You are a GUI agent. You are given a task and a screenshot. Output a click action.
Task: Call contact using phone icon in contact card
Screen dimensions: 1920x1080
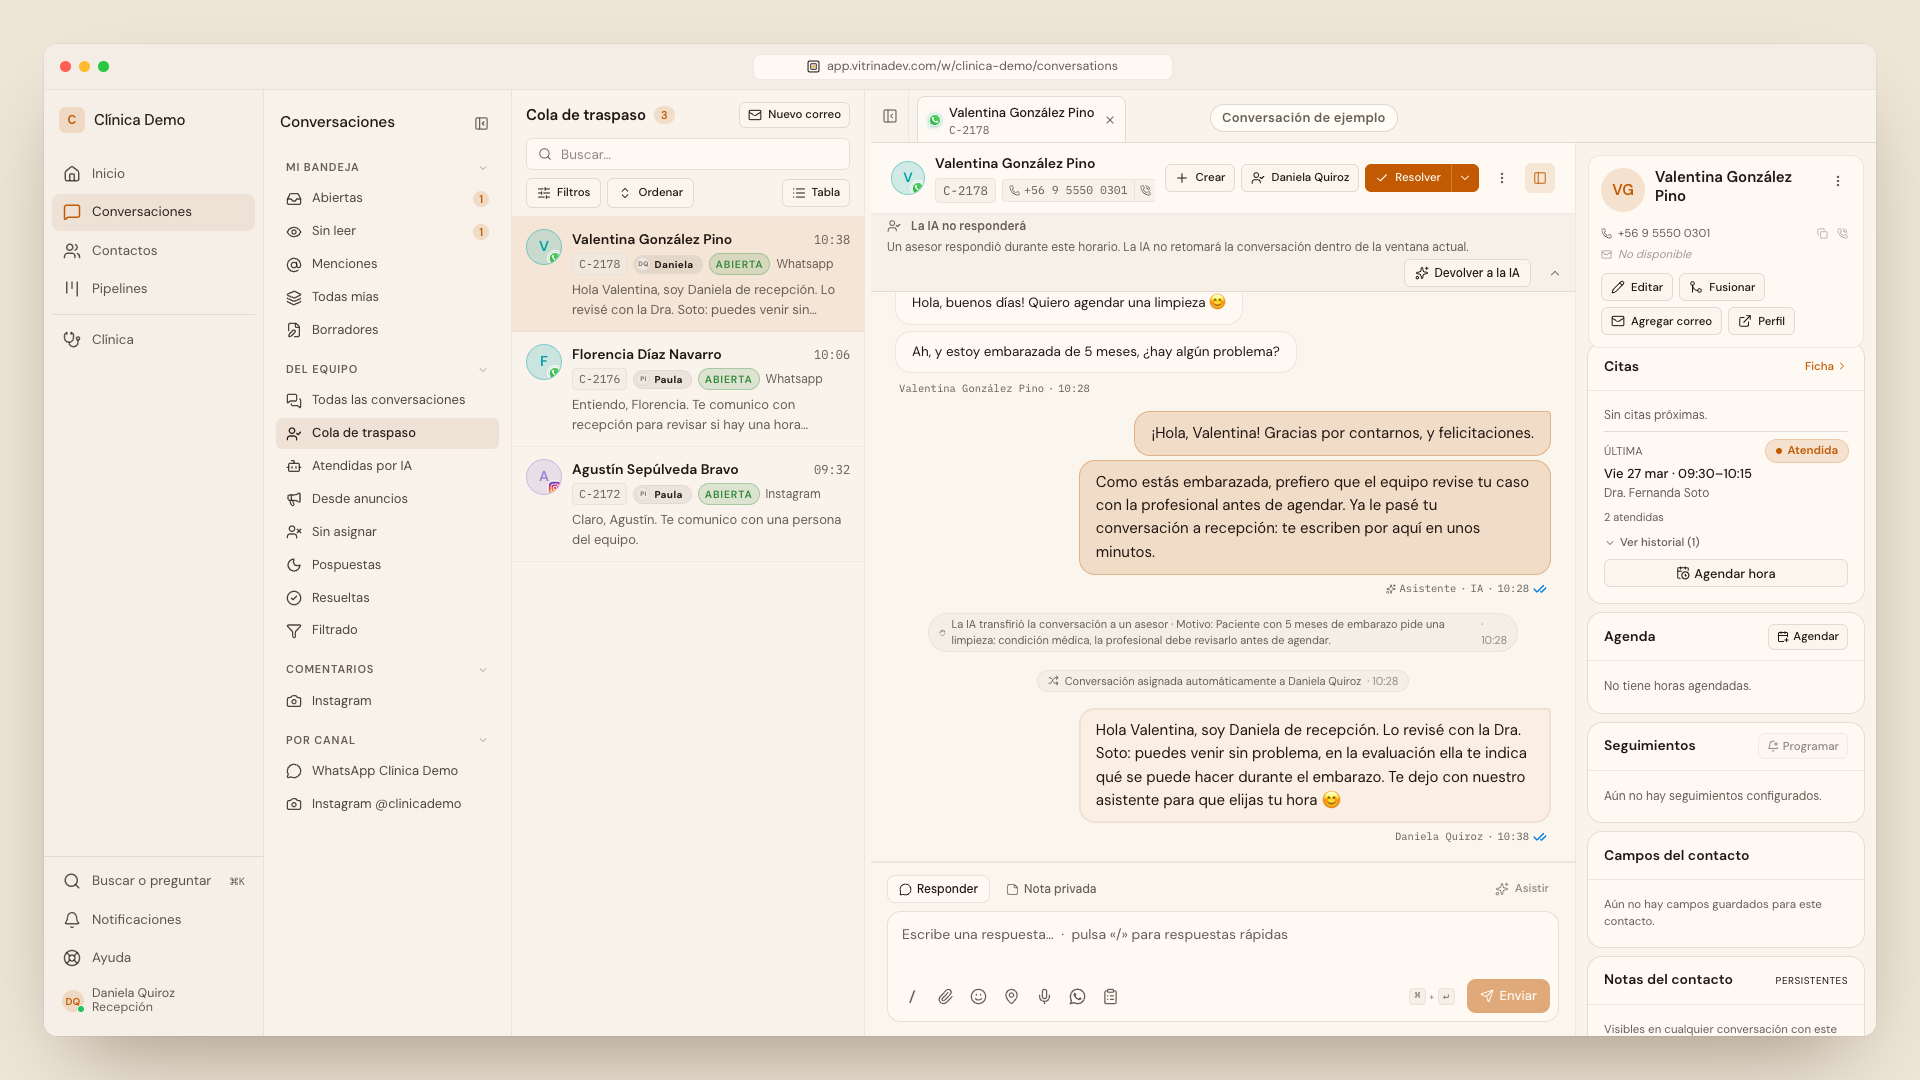tap(1843, 233)
